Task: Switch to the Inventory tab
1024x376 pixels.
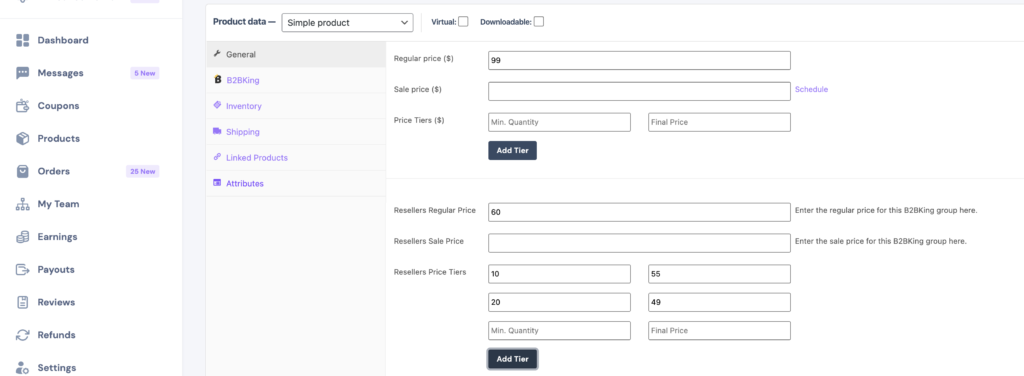Action: pyautogui.click(x=296, y=106)
